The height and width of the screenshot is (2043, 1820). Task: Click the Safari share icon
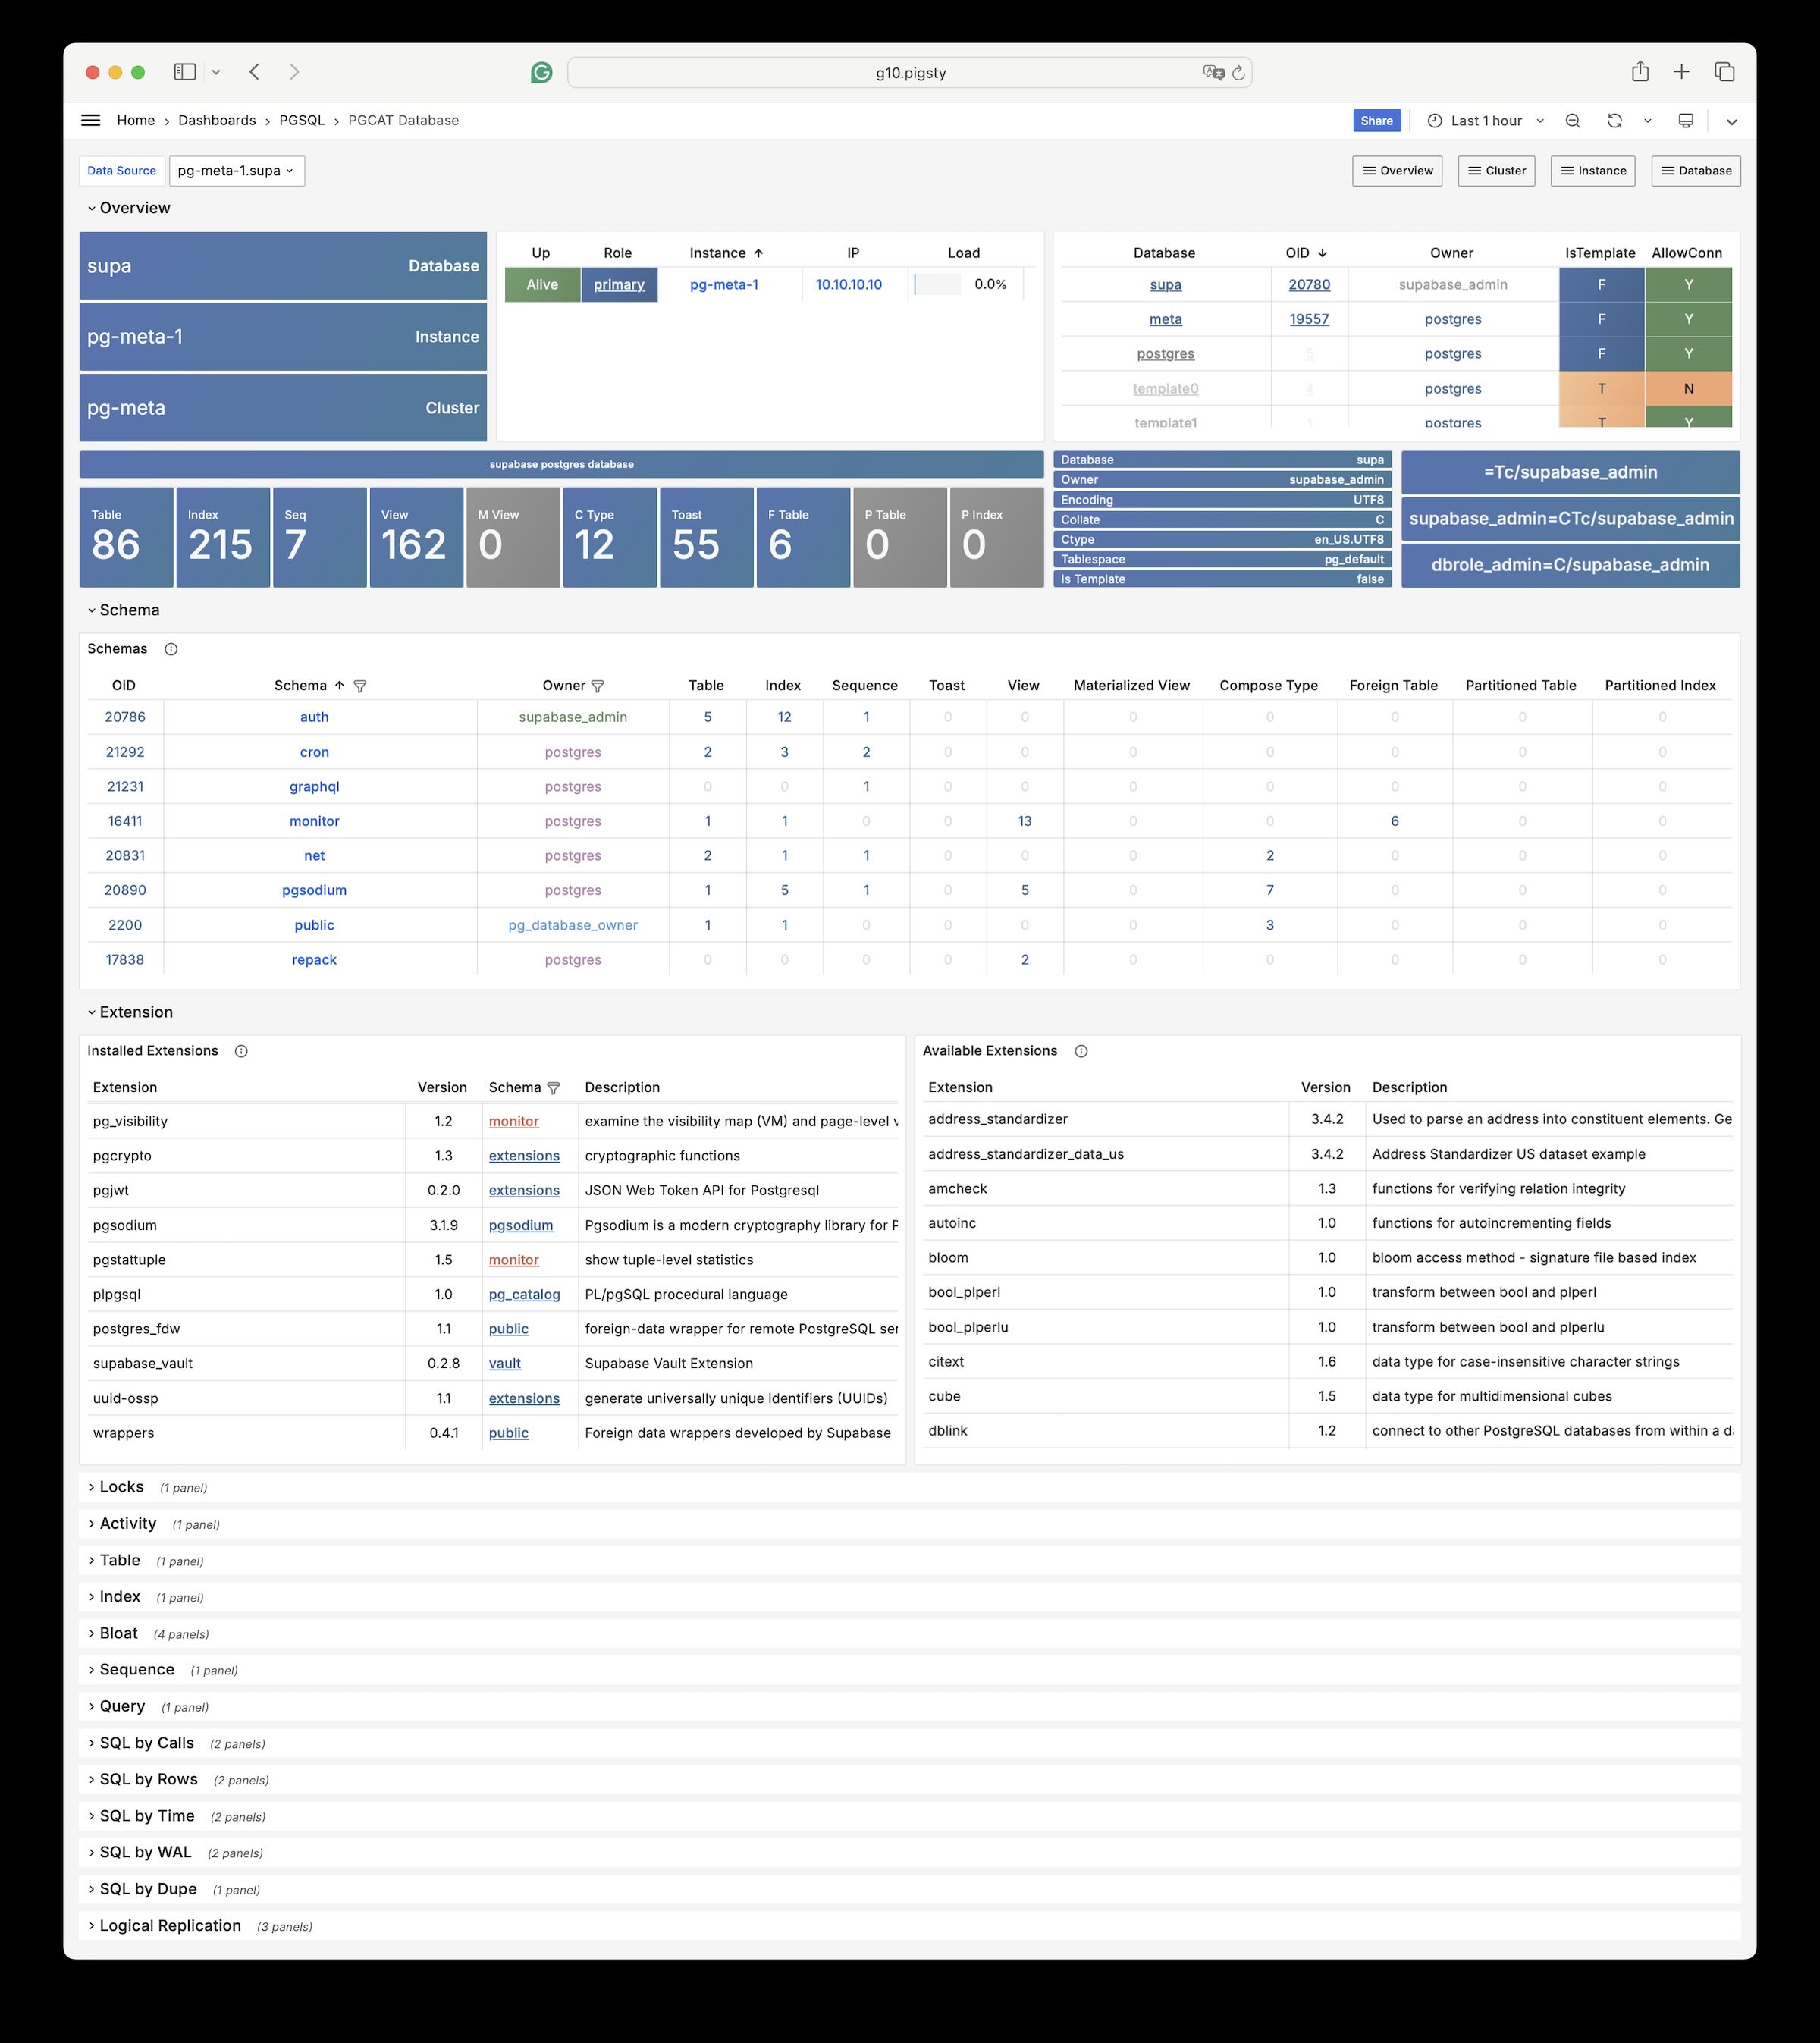pyautogui.click(x=1640, y=72)
